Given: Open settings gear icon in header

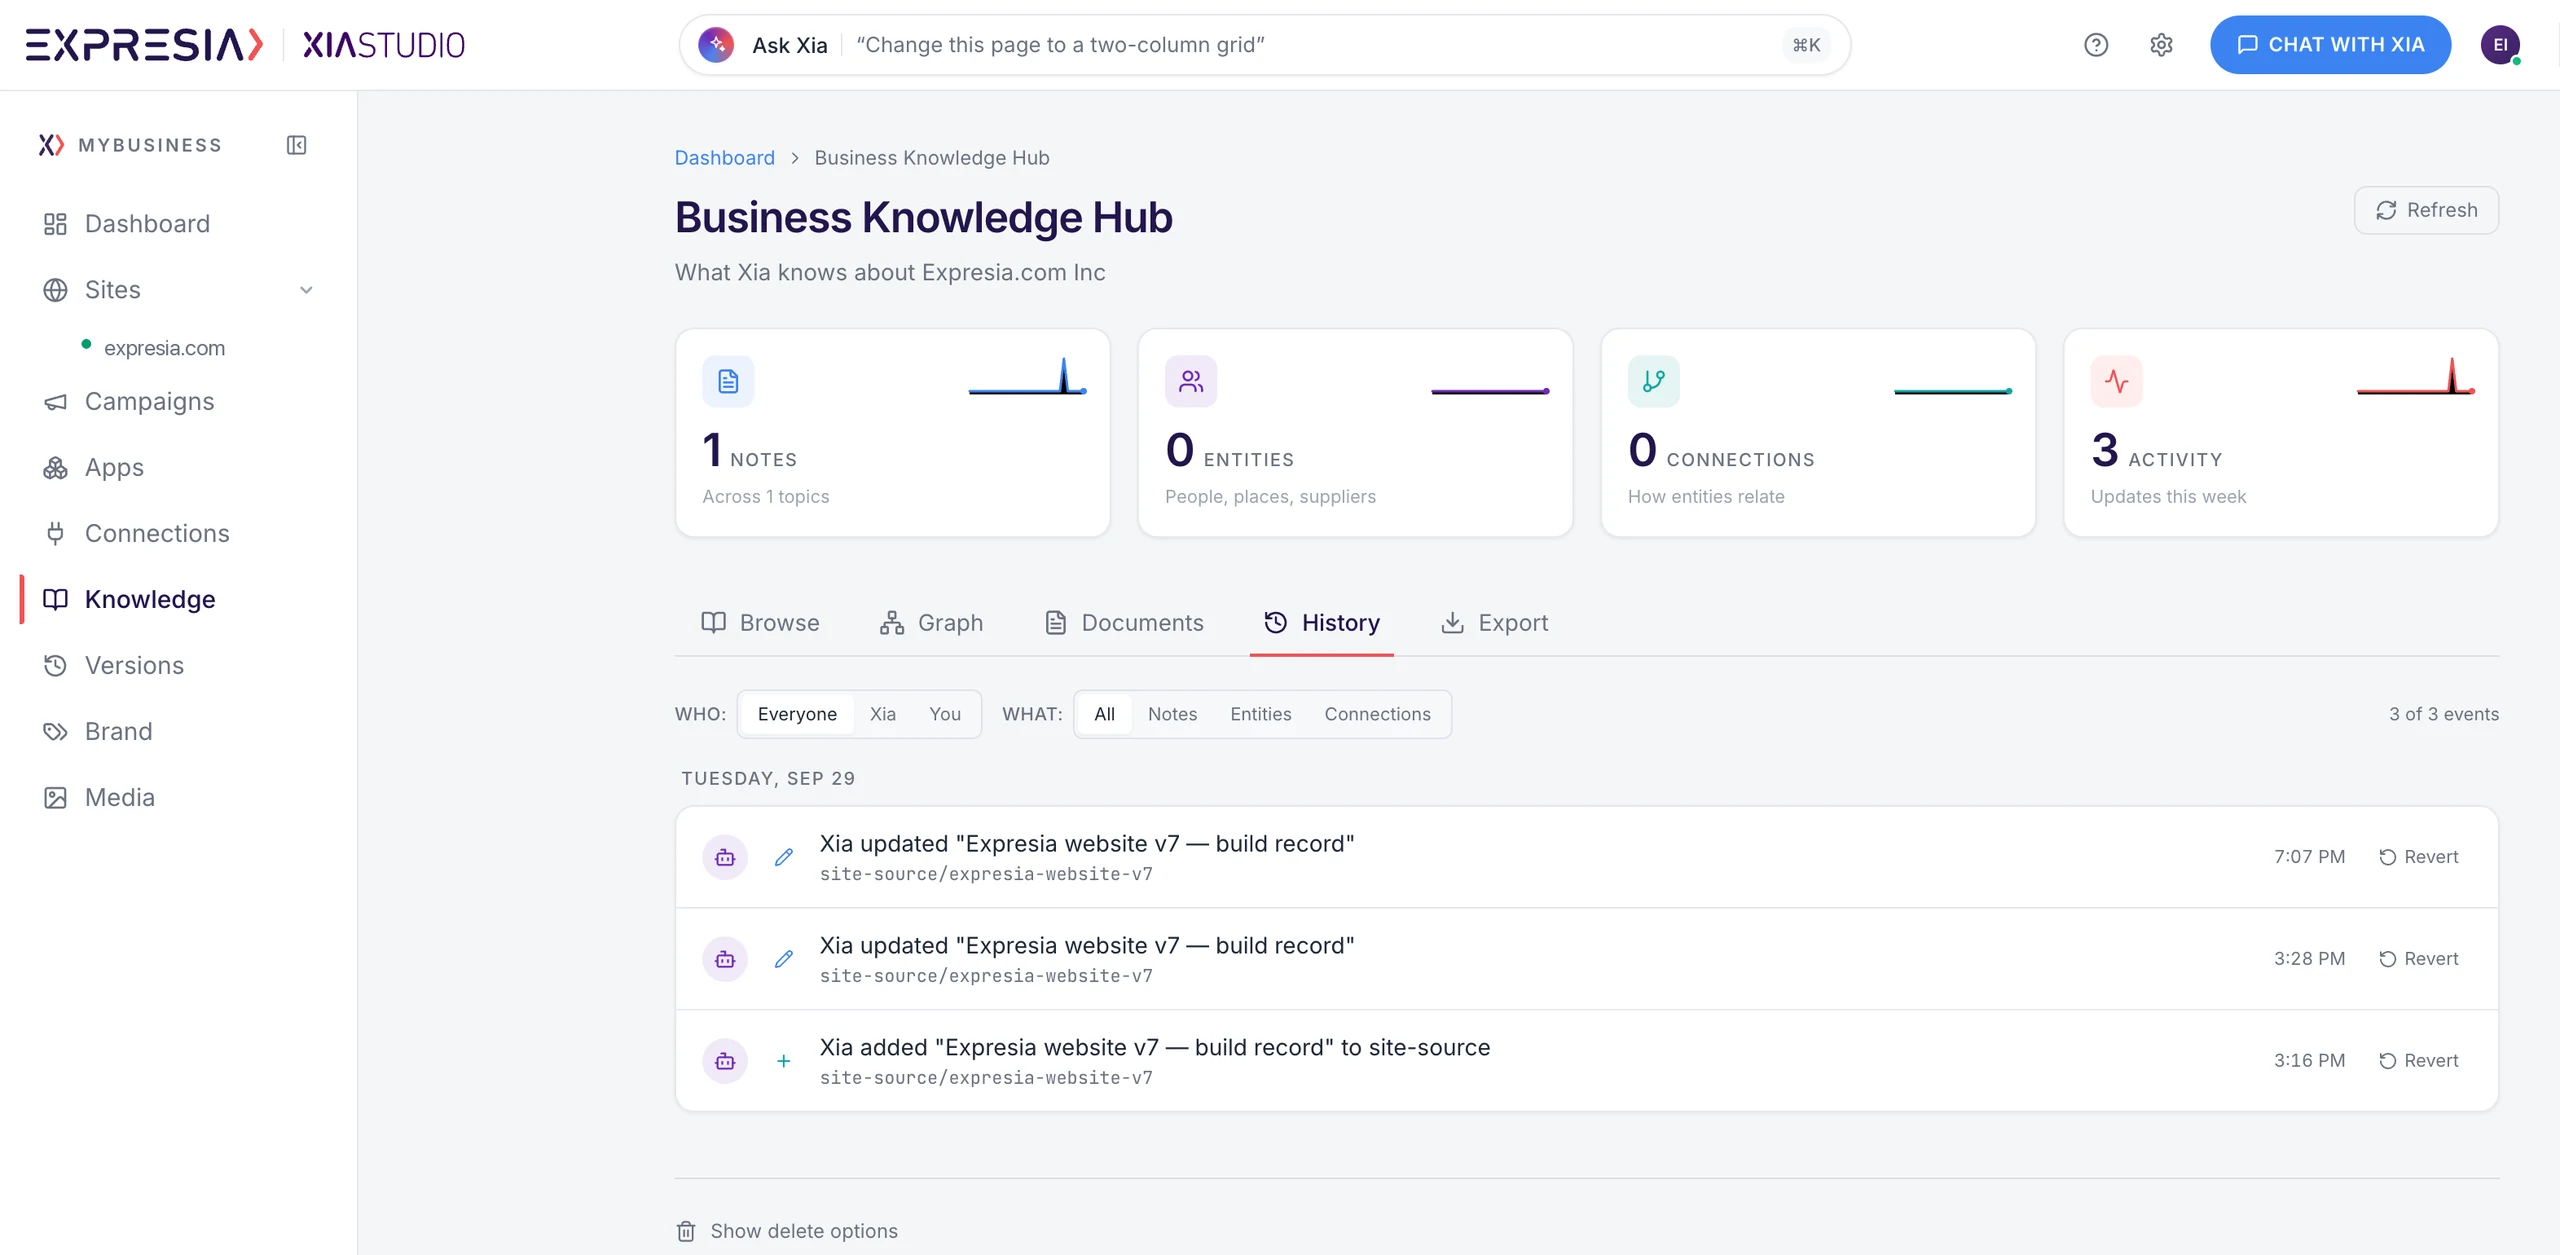Looking at the screenshot, I should point(2161,45).
